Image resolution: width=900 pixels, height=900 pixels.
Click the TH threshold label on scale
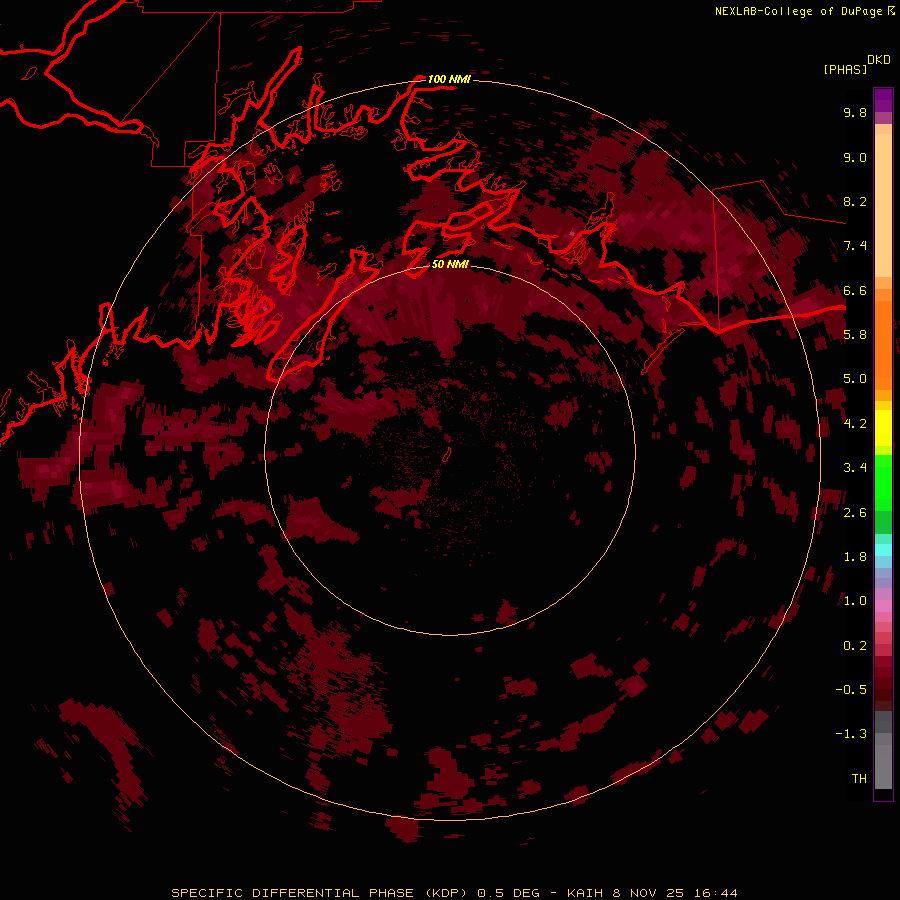[859, 779]
